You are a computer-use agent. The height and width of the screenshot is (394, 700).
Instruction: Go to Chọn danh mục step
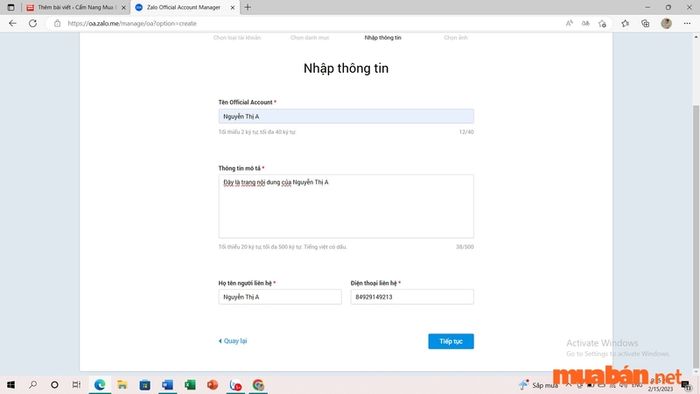coord(310,37)
